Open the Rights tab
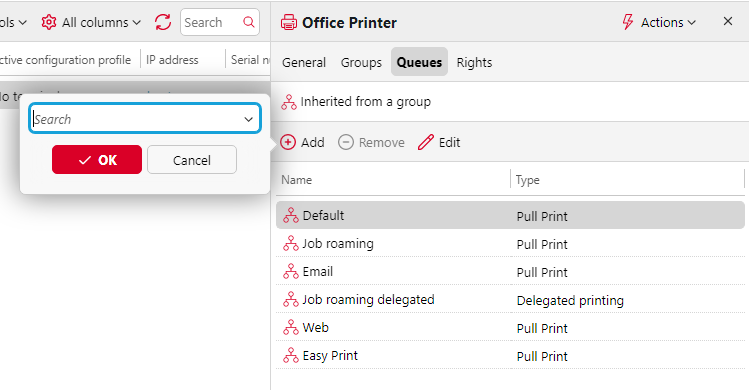 [x=474, y=62]
